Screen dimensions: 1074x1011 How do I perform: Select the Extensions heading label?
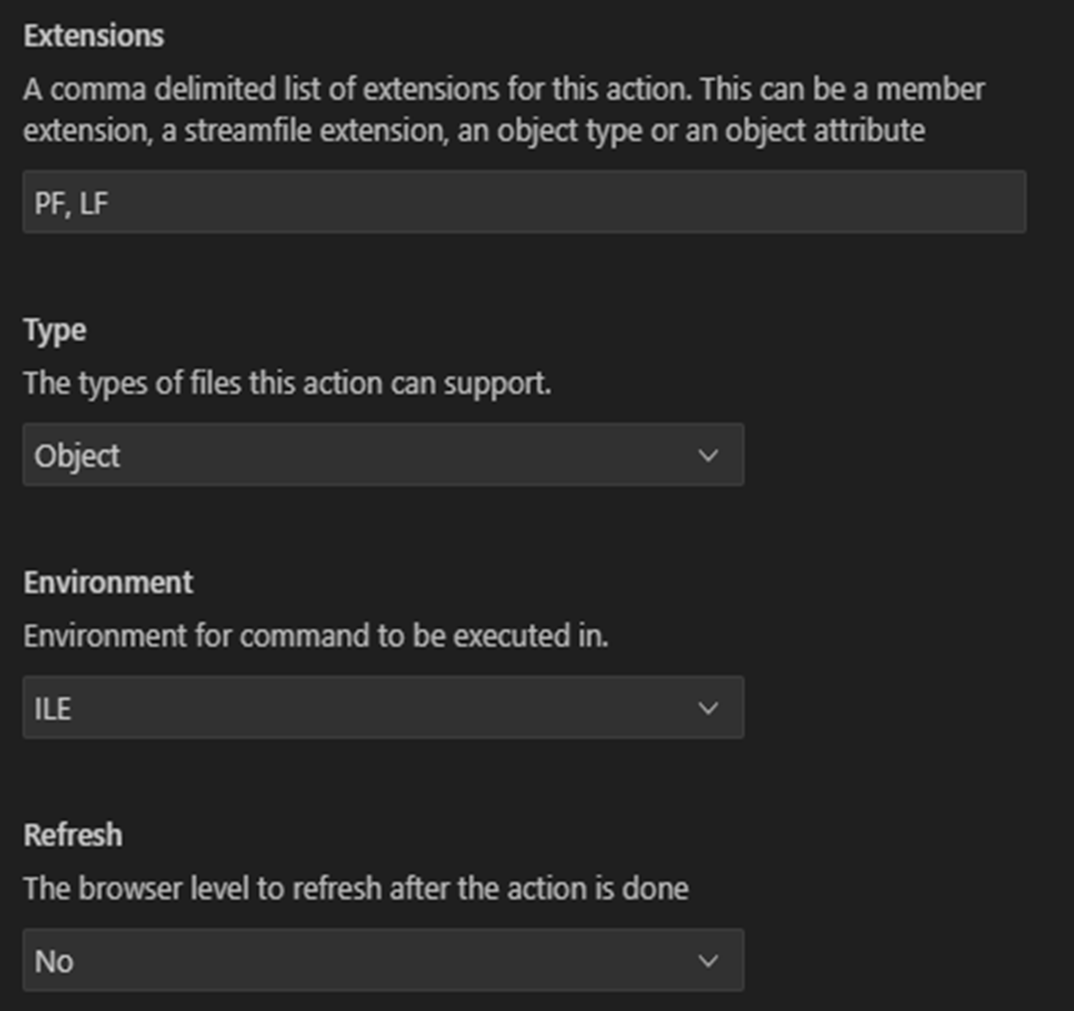coord(93,36)
